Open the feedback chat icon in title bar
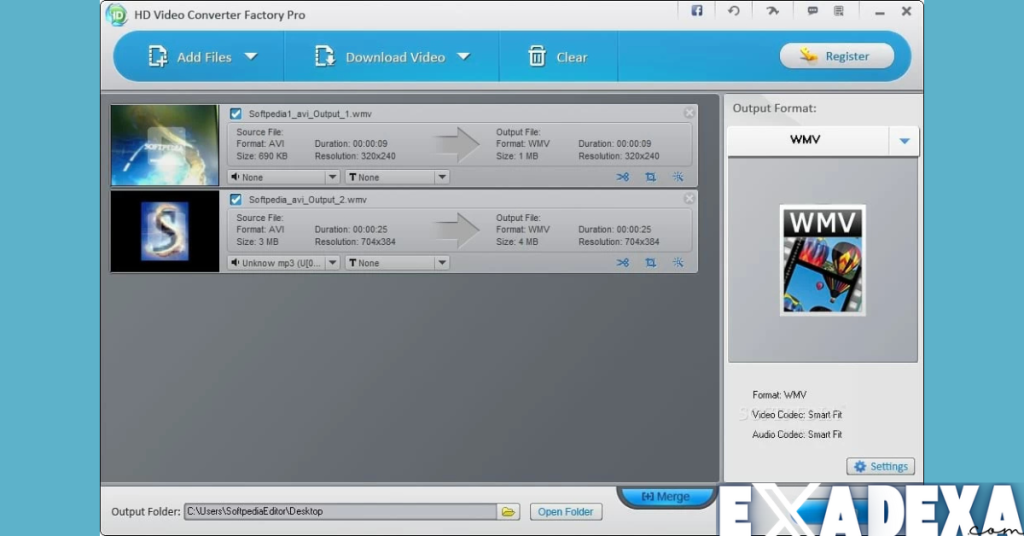The height and width of the screenshot is (536, 1024). 812,11
